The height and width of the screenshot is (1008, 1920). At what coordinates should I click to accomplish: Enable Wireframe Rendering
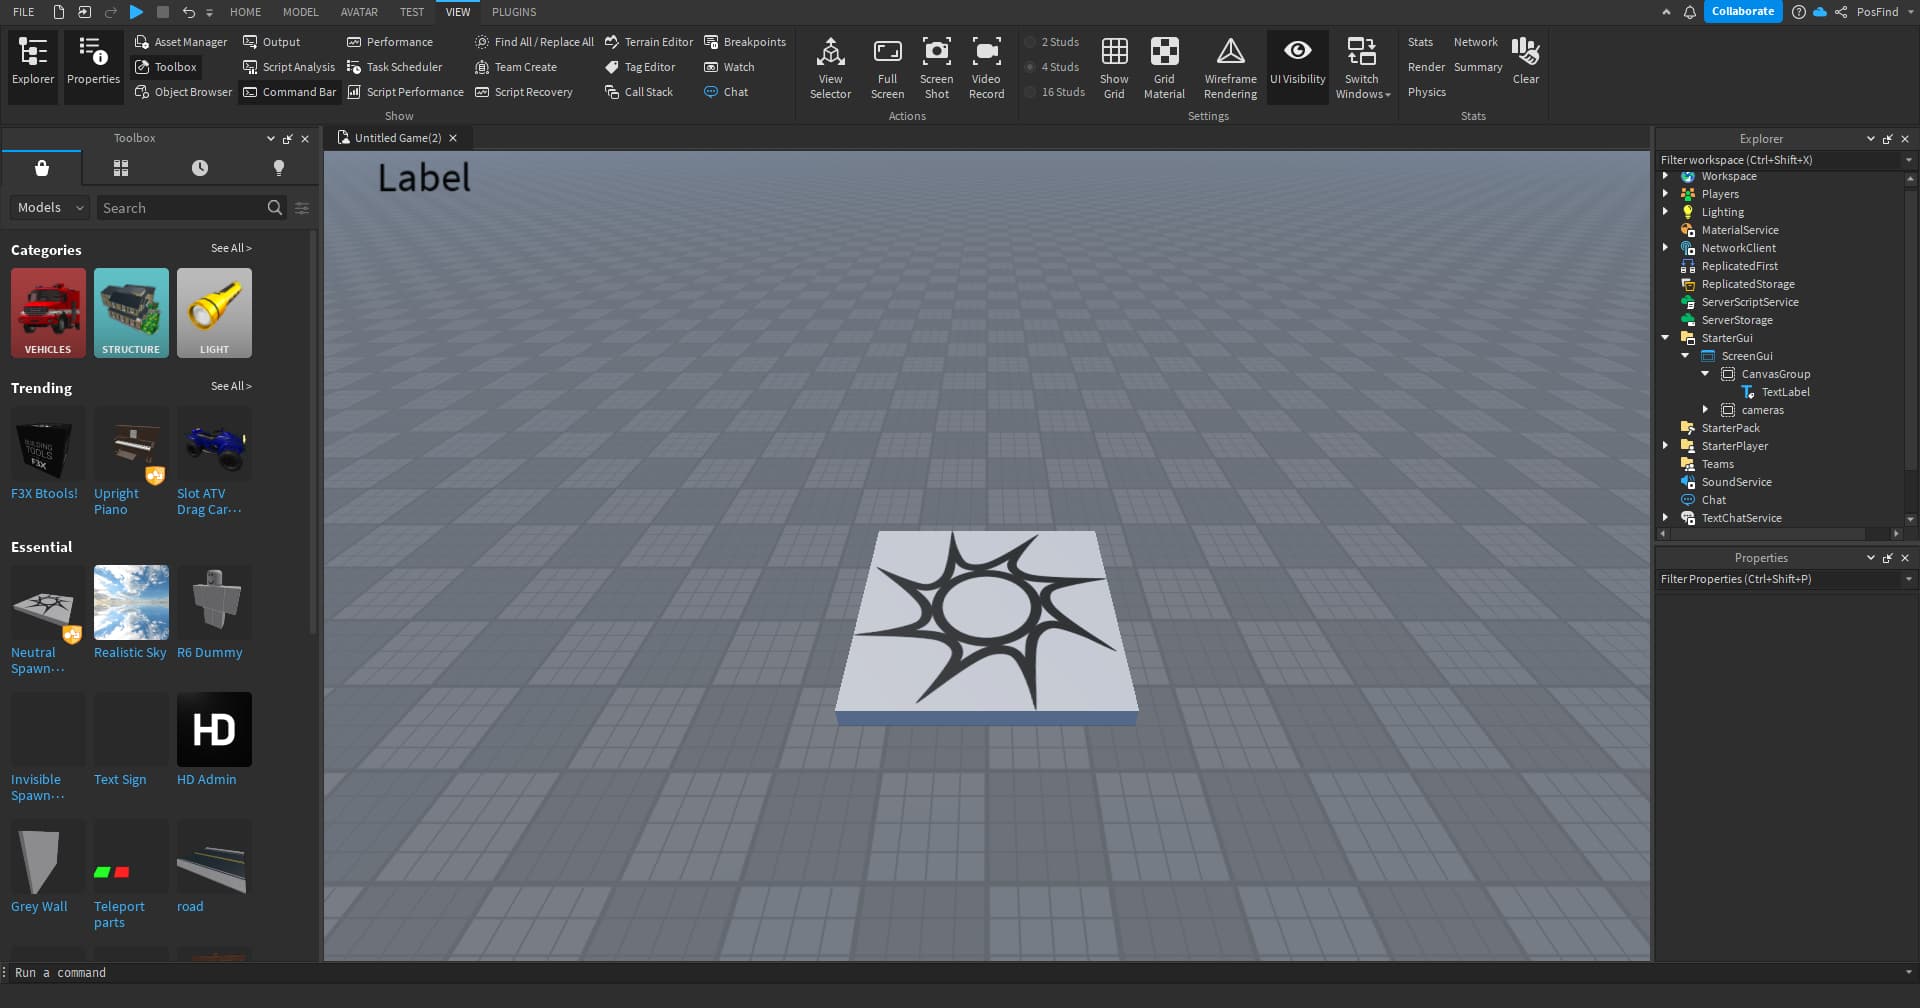(1230, 67)
